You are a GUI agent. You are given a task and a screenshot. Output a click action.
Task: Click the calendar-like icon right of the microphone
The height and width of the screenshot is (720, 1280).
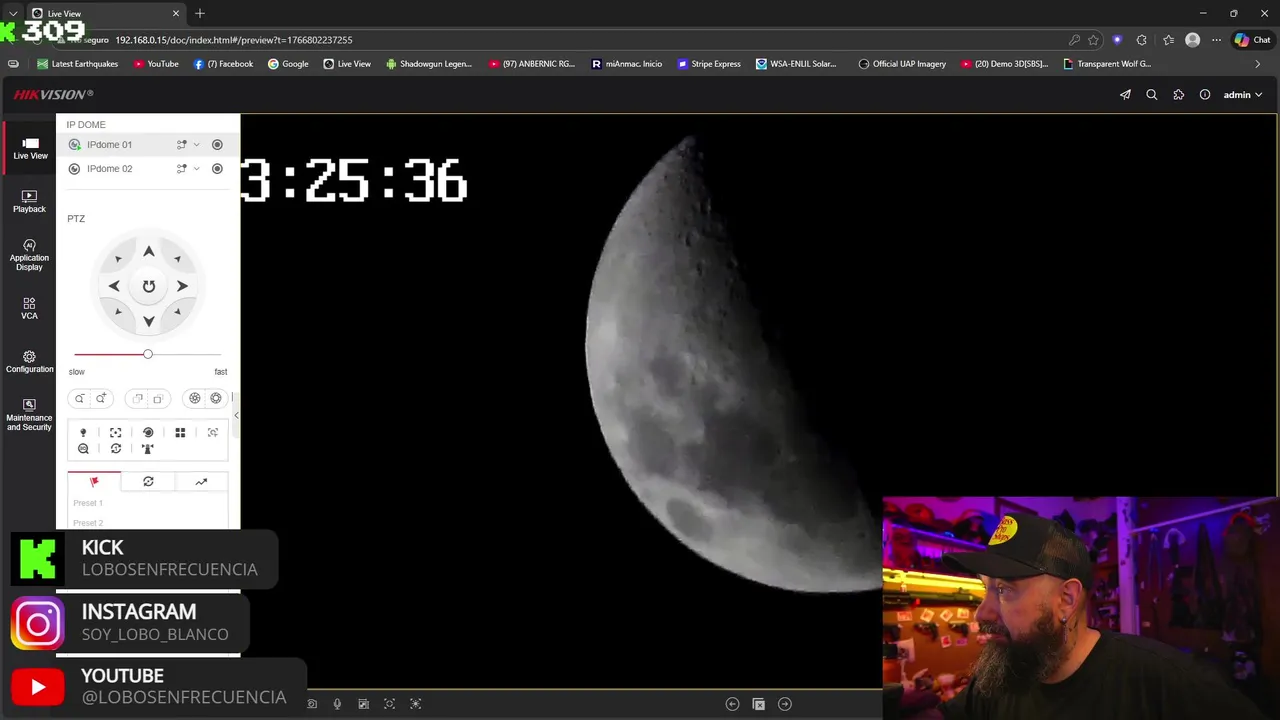coord(363,704)
